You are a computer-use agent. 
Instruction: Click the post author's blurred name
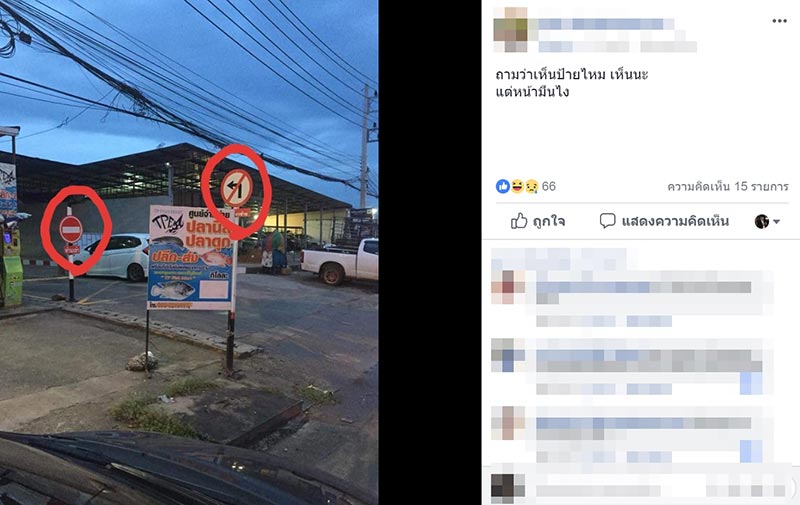coord(606,23)
